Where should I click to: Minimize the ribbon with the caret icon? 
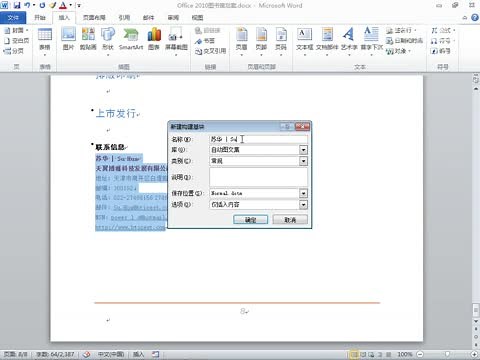click(x=465, y=18)
